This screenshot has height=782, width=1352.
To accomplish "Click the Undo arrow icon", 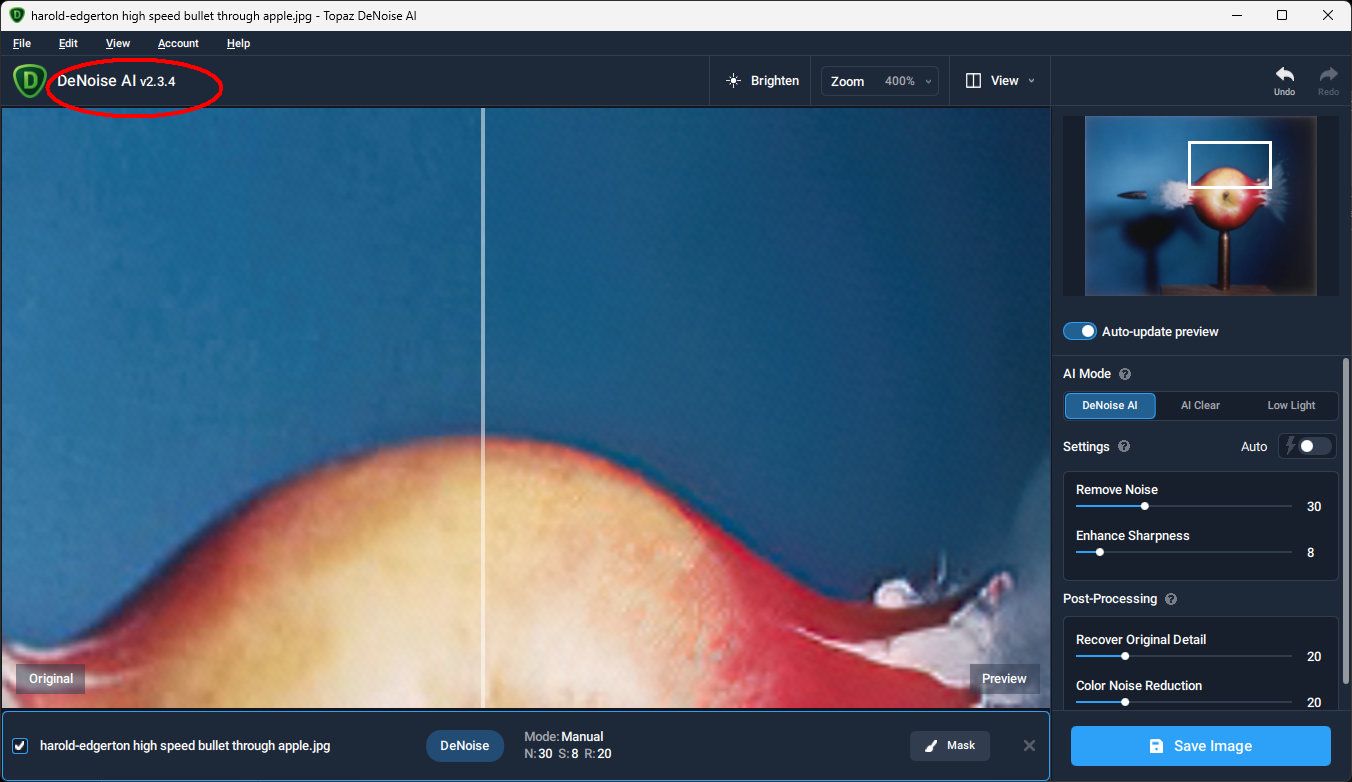I will pos(1284,75).
